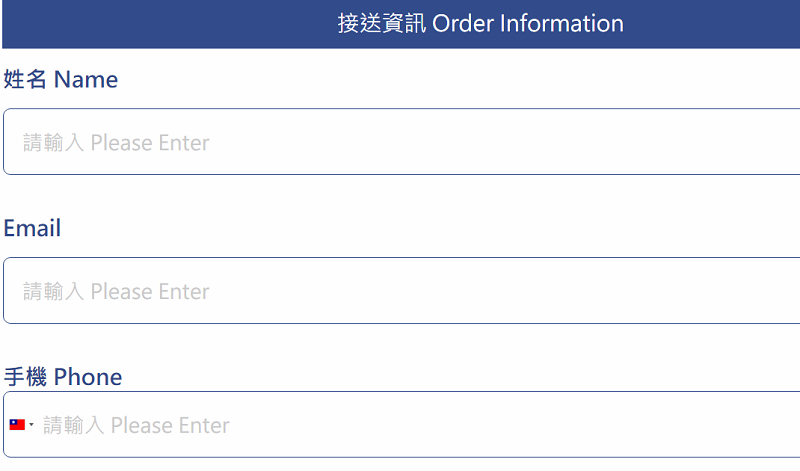
Task: Open the country selector beside the phone input
Action: 22,425
